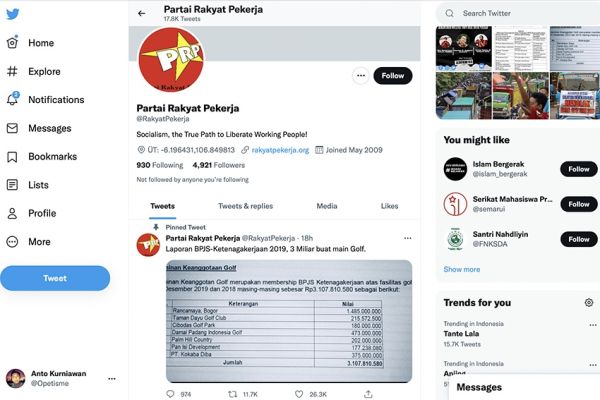
Task: Follow Partai Rakyat Pekerja profile
Action: (x=393, y=76)
